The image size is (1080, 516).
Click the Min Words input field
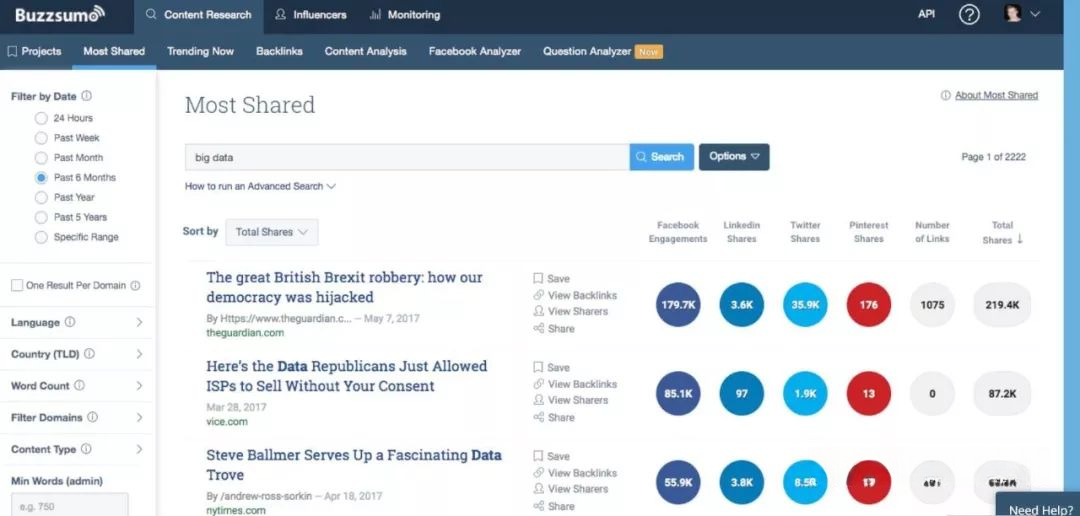tap(70, 505)
